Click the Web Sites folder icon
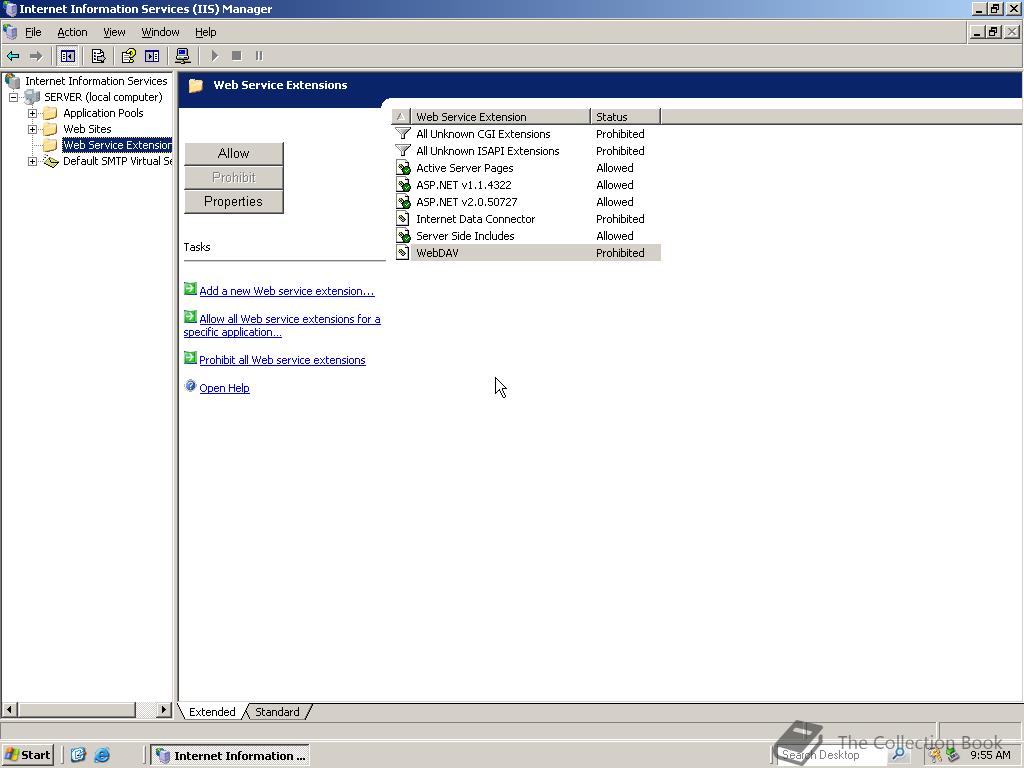 tap(50, 129)
